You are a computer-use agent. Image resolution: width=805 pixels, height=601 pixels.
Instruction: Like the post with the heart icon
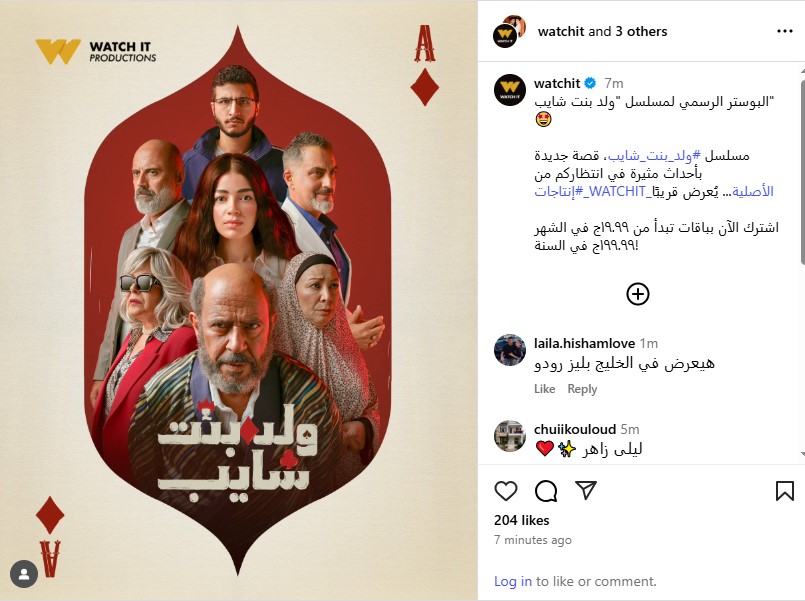pyautogui.click(x=506, y=491)
